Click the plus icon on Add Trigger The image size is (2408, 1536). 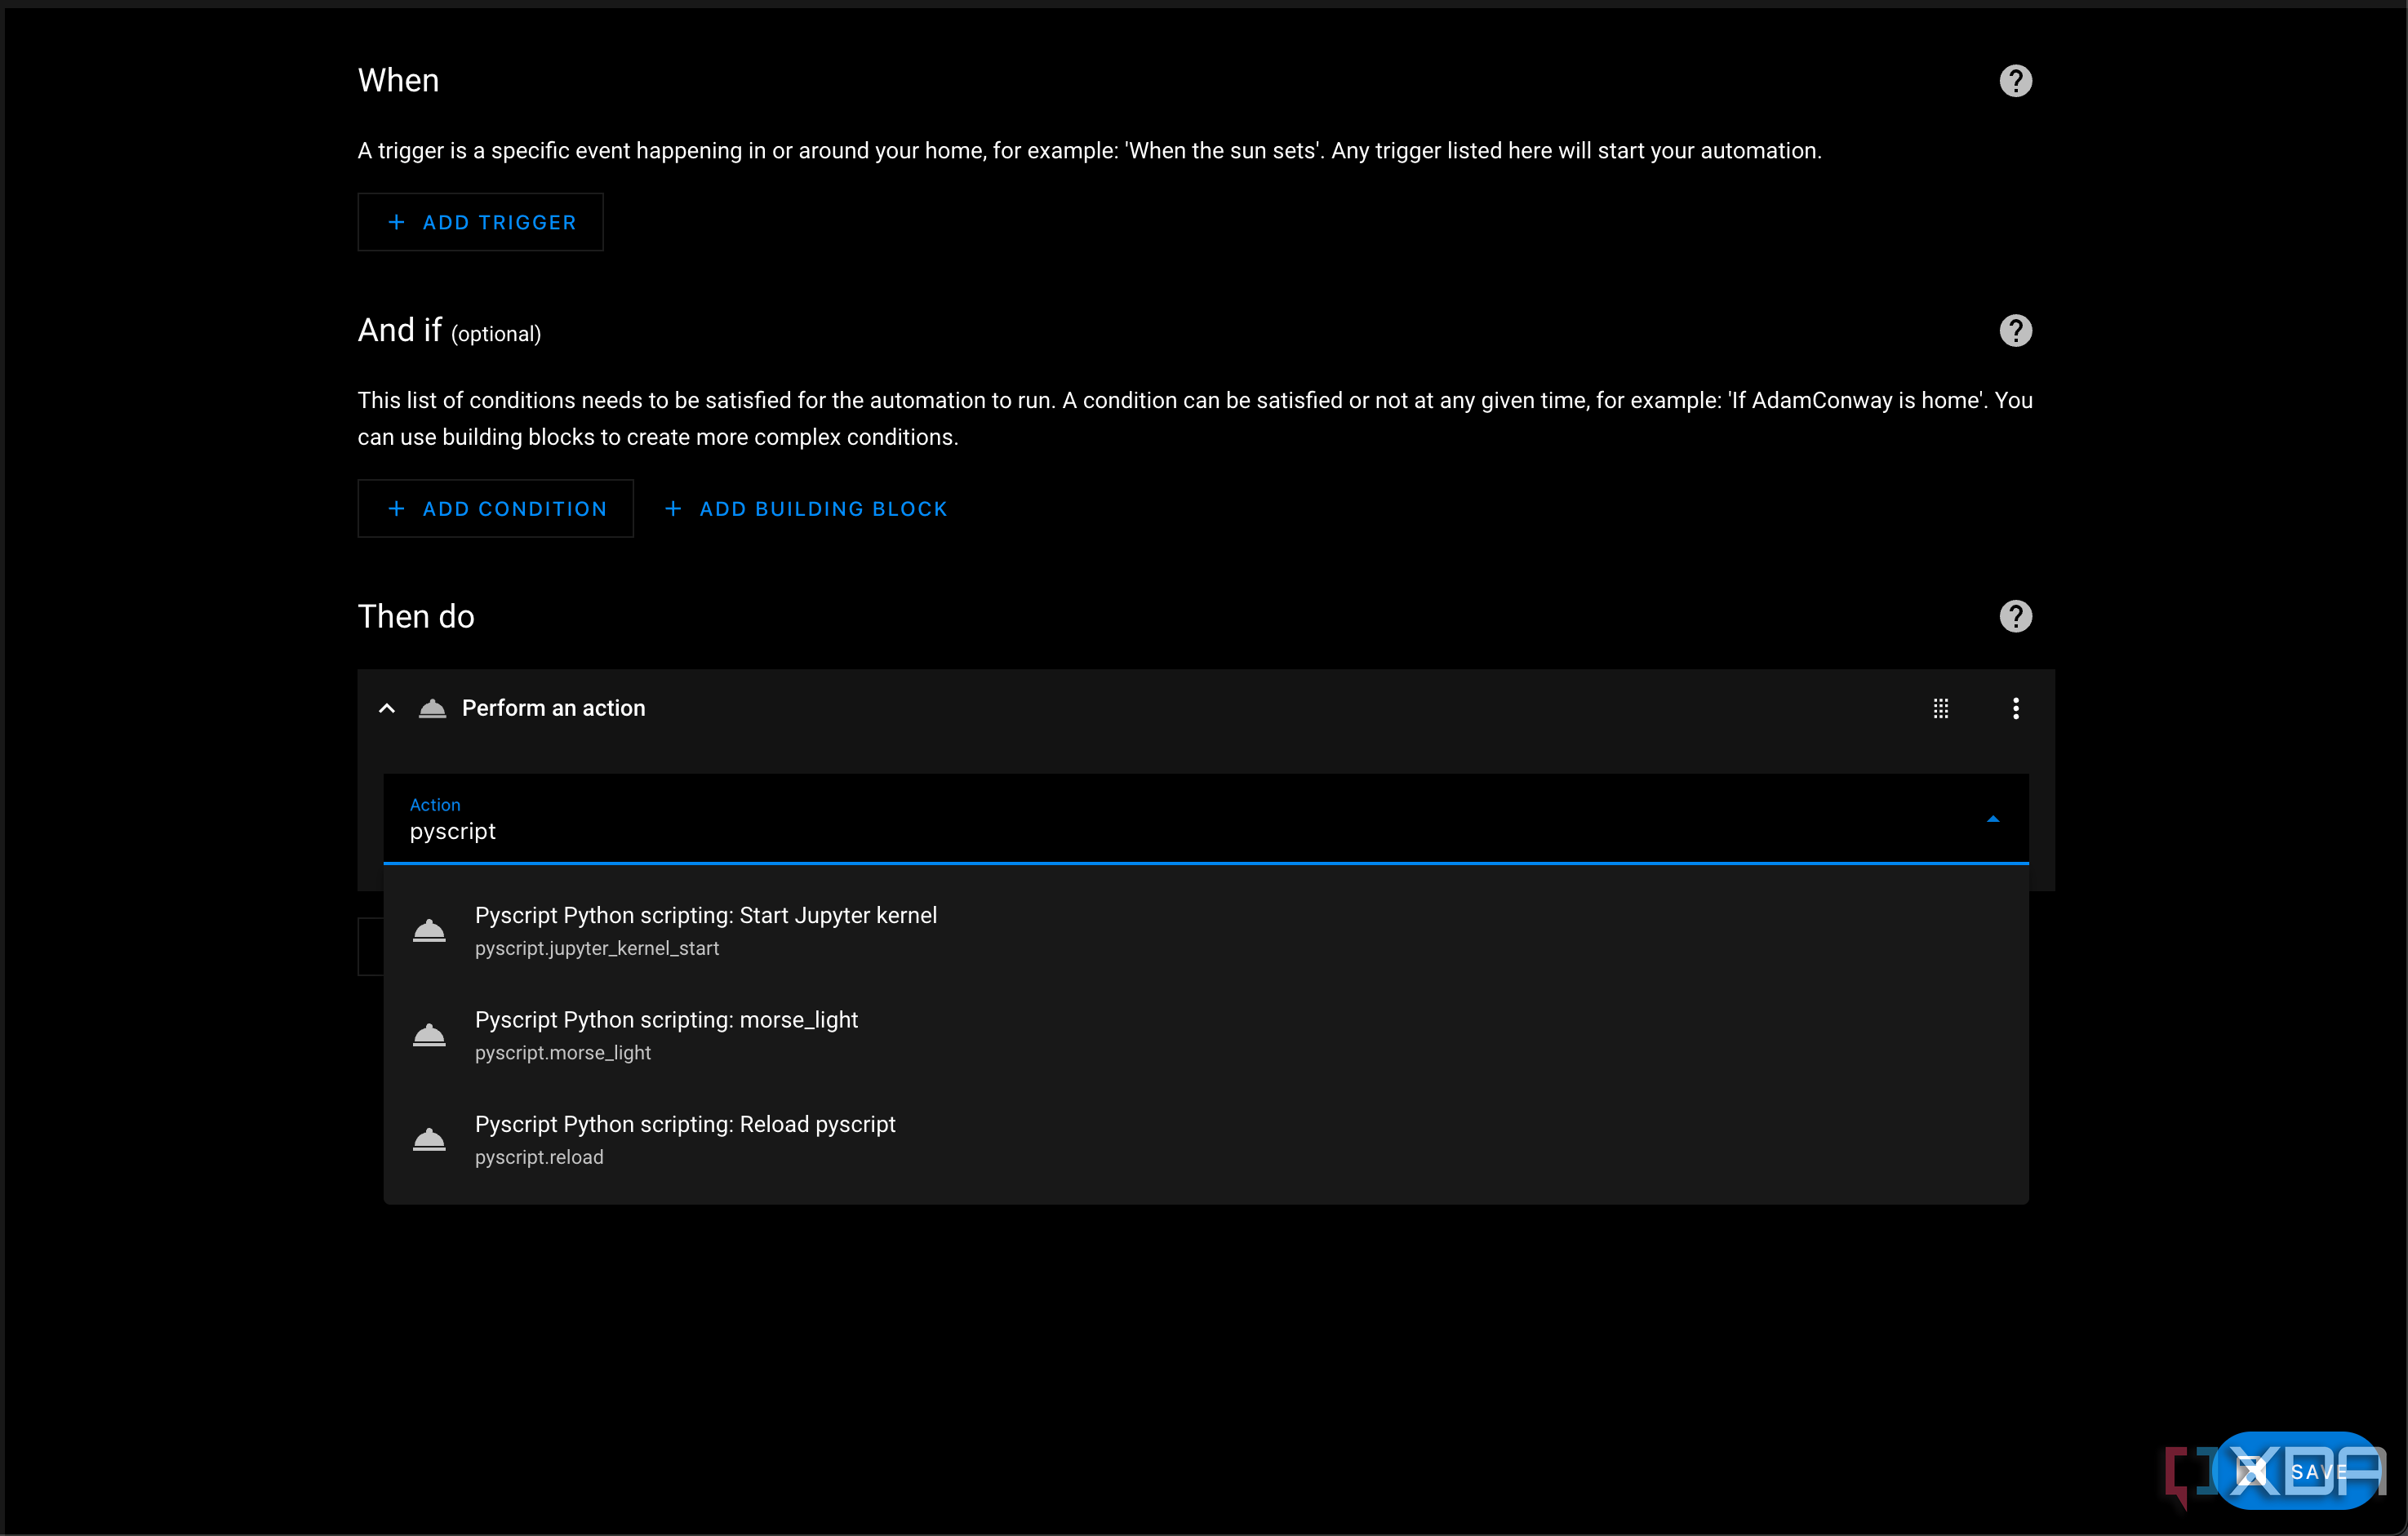click(396, 222)
